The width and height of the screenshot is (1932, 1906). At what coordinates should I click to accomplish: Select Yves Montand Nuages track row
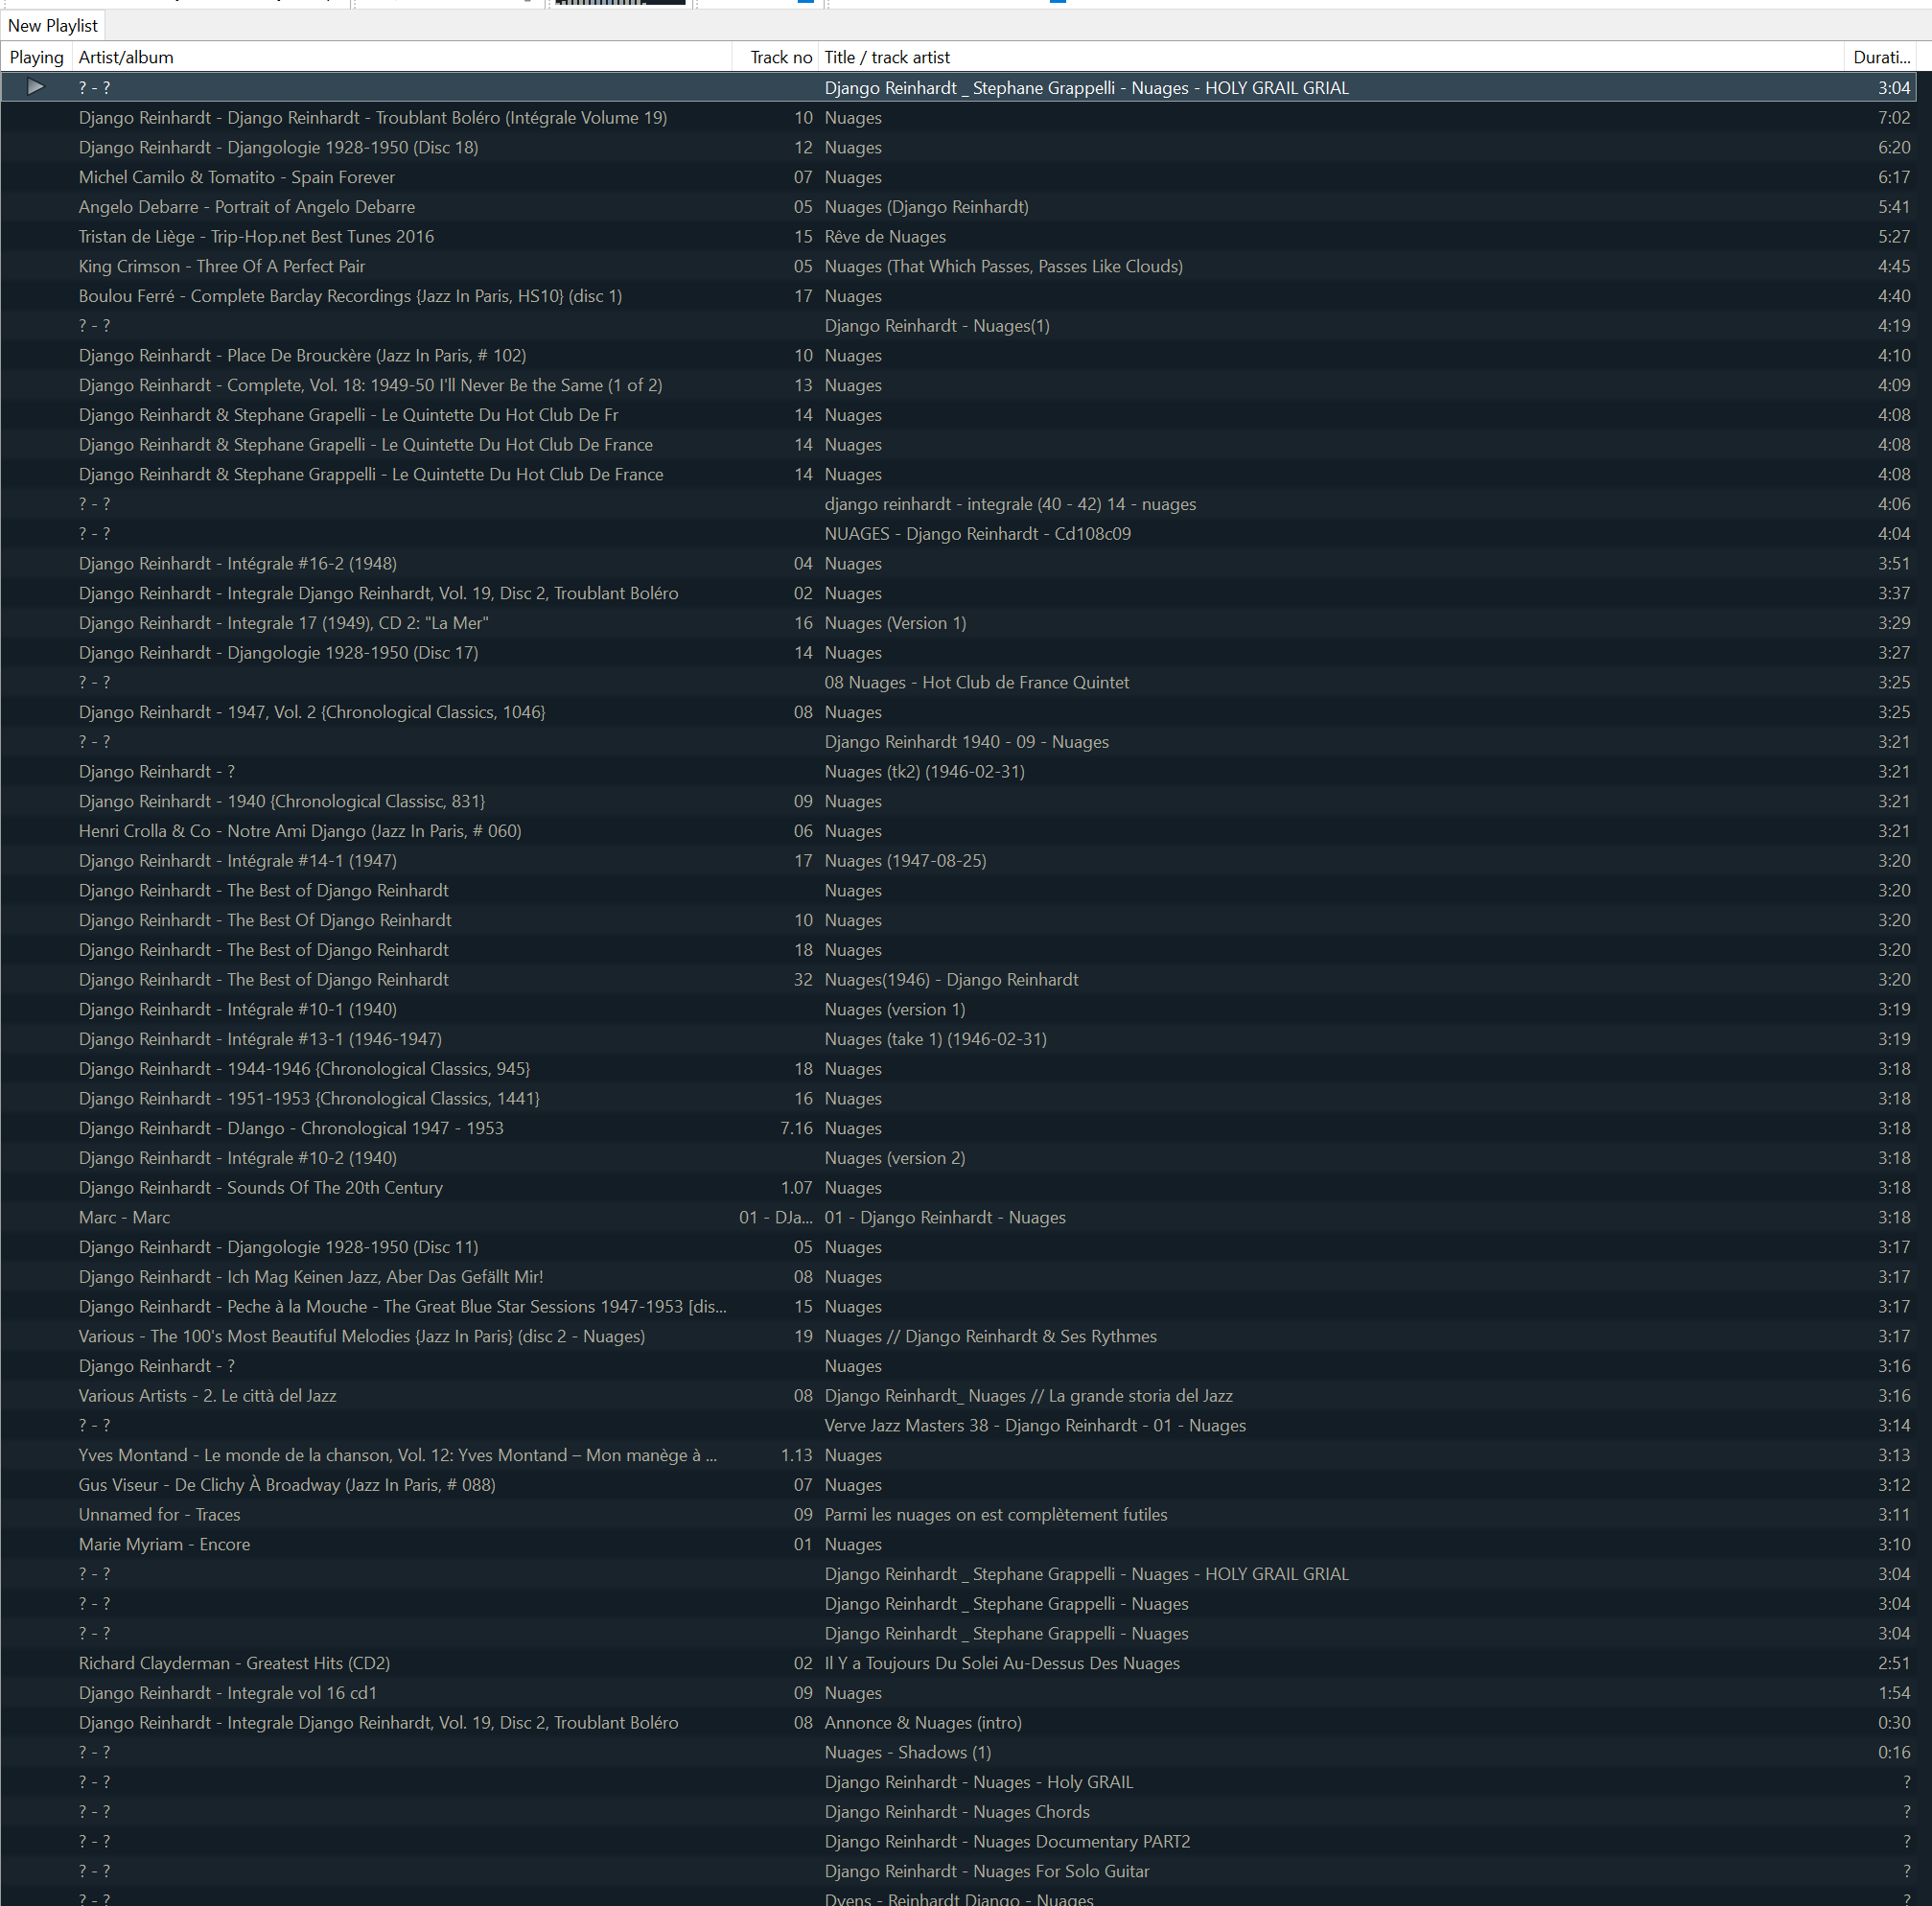[397, 1455]
